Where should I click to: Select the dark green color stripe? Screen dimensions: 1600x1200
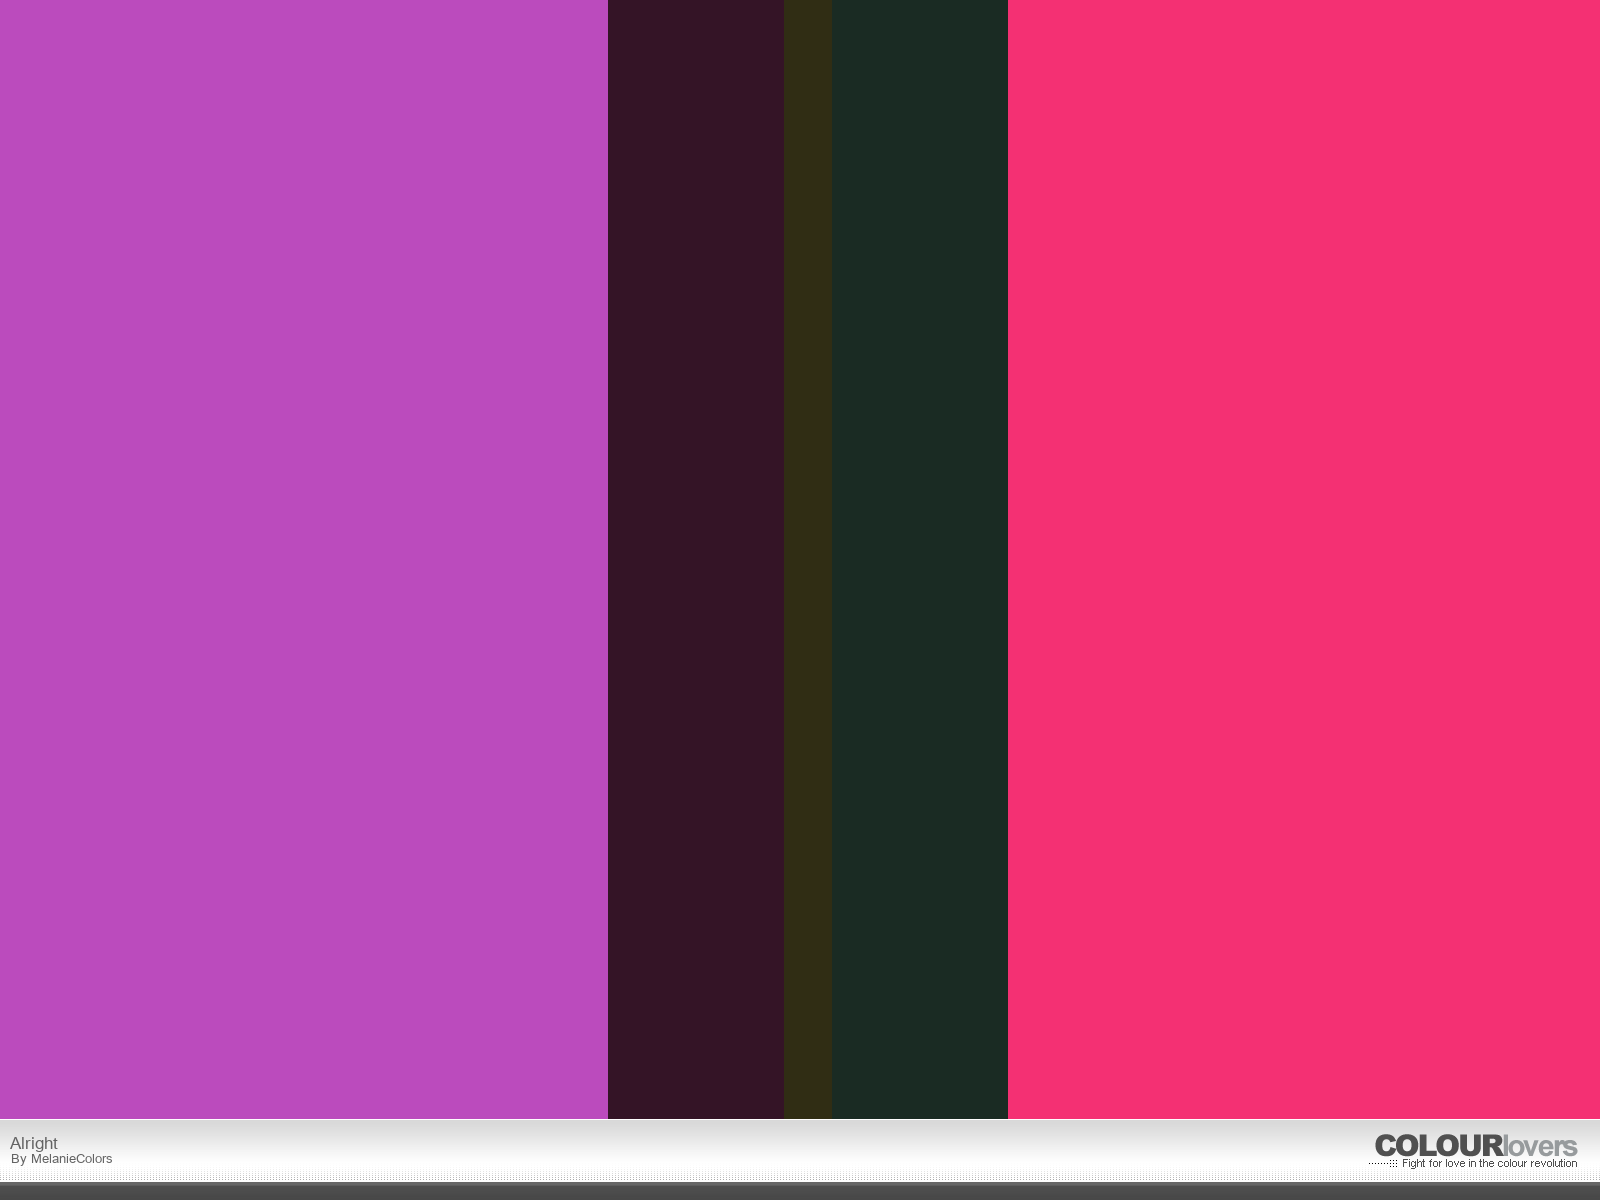click(x=920, y=559)
